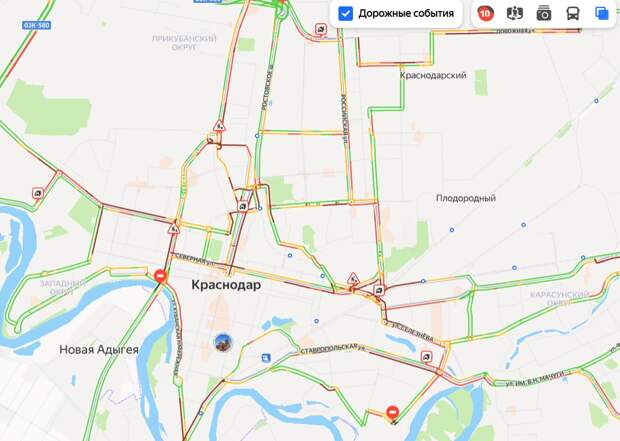Select road works sign above Северная ул.
Image resolution: width=620 pixels, height=441 pixels.
pos(174,228)
